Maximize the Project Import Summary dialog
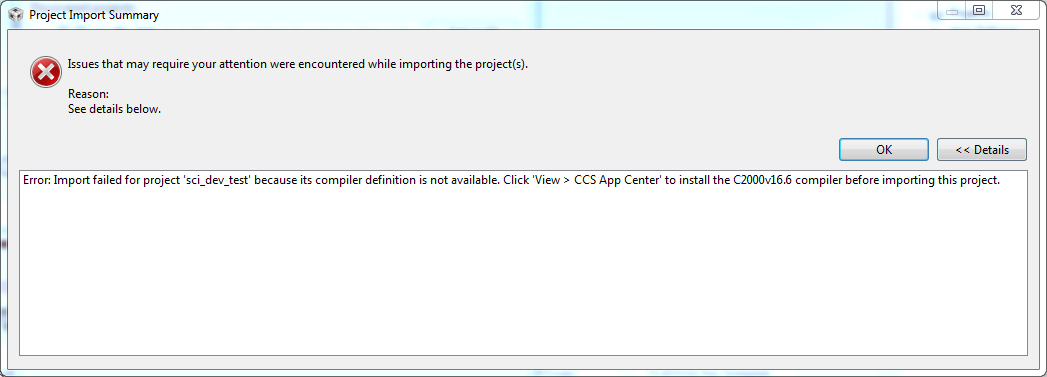The image size is (1047, 377). [x=979, y=10]
